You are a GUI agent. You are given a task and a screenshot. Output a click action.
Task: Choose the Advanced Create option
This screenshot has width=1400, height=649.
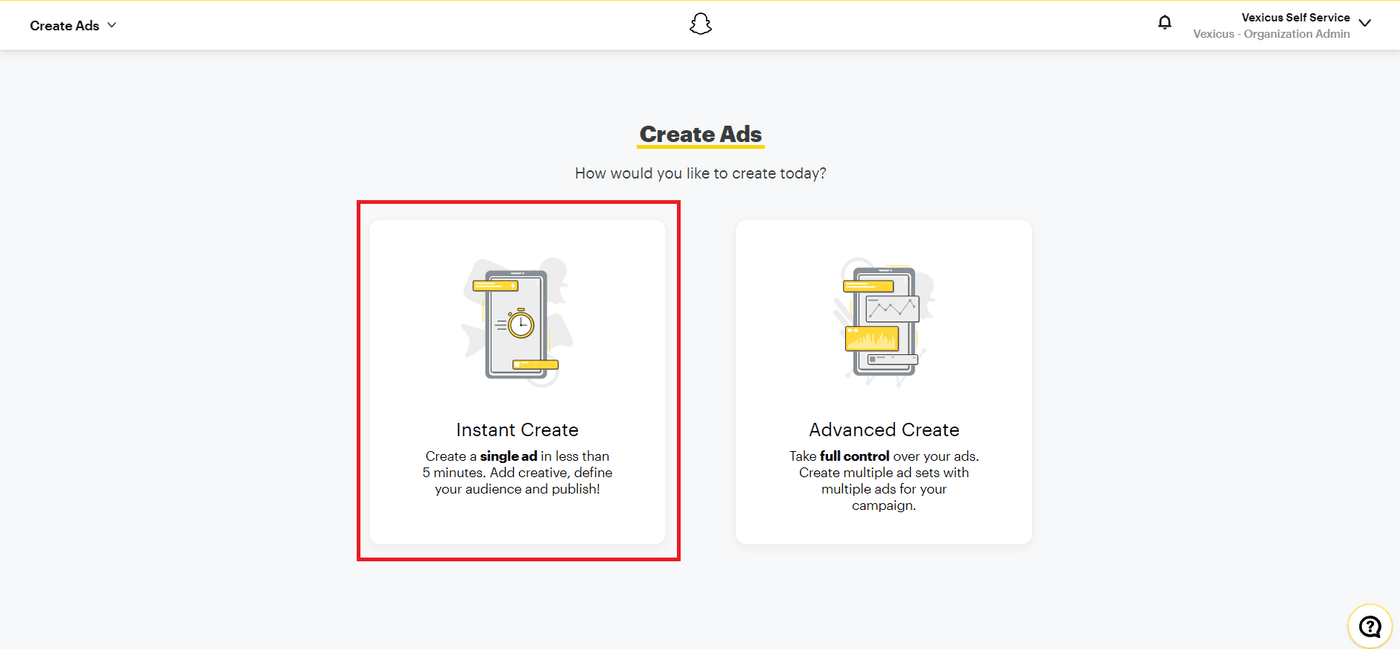point(884,381)
